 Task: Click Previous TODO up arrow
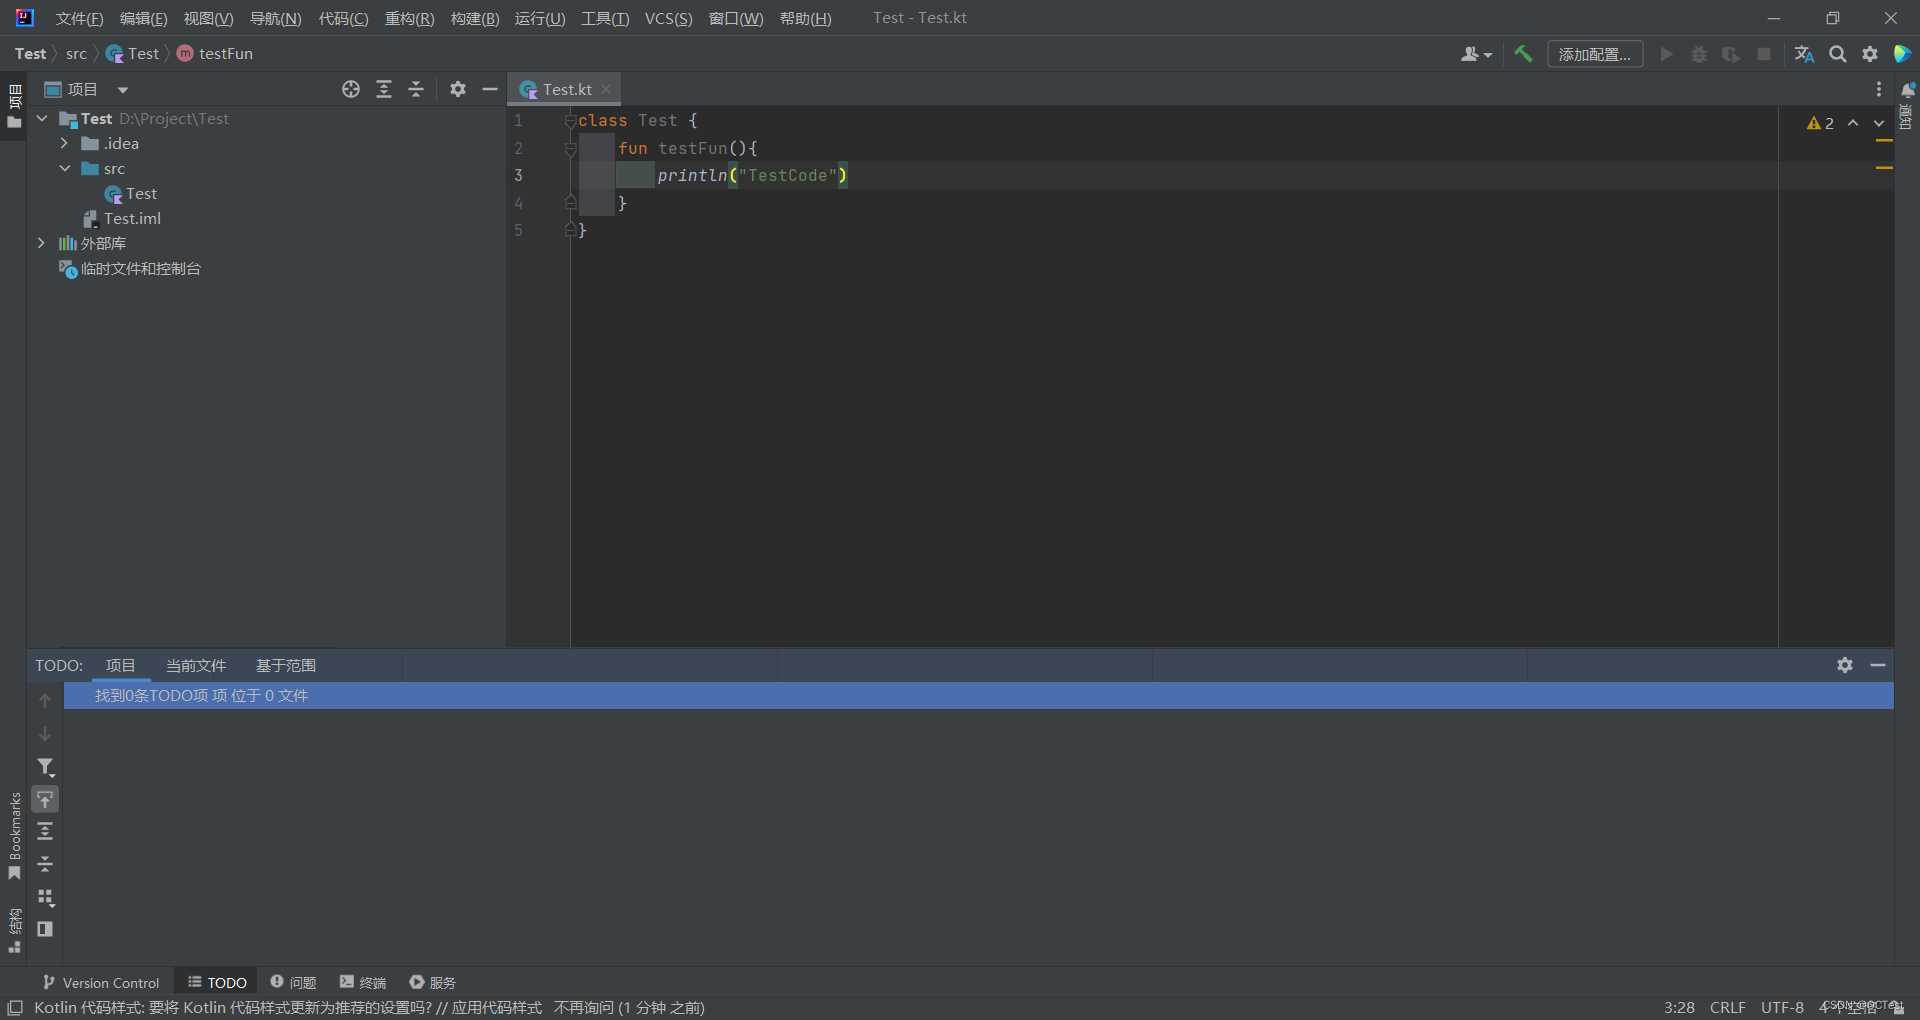coord(45,701)
